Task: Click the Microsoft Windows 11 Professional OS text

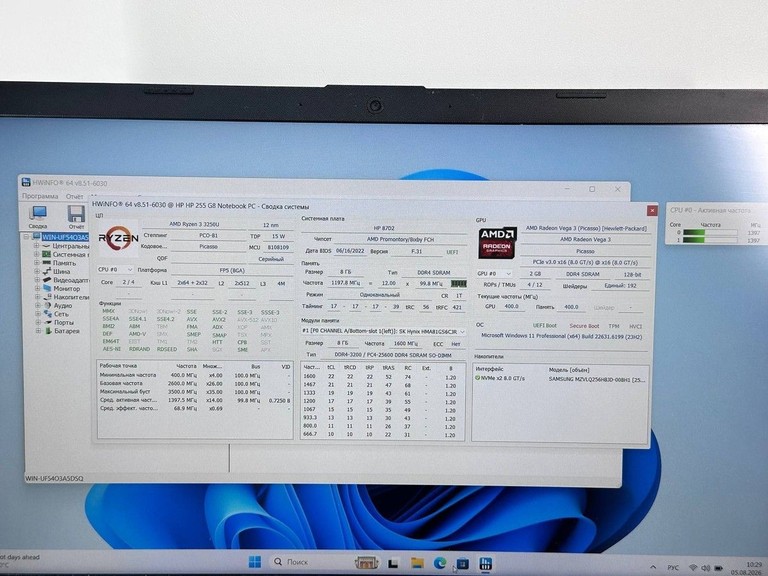Action: [561, 336]
